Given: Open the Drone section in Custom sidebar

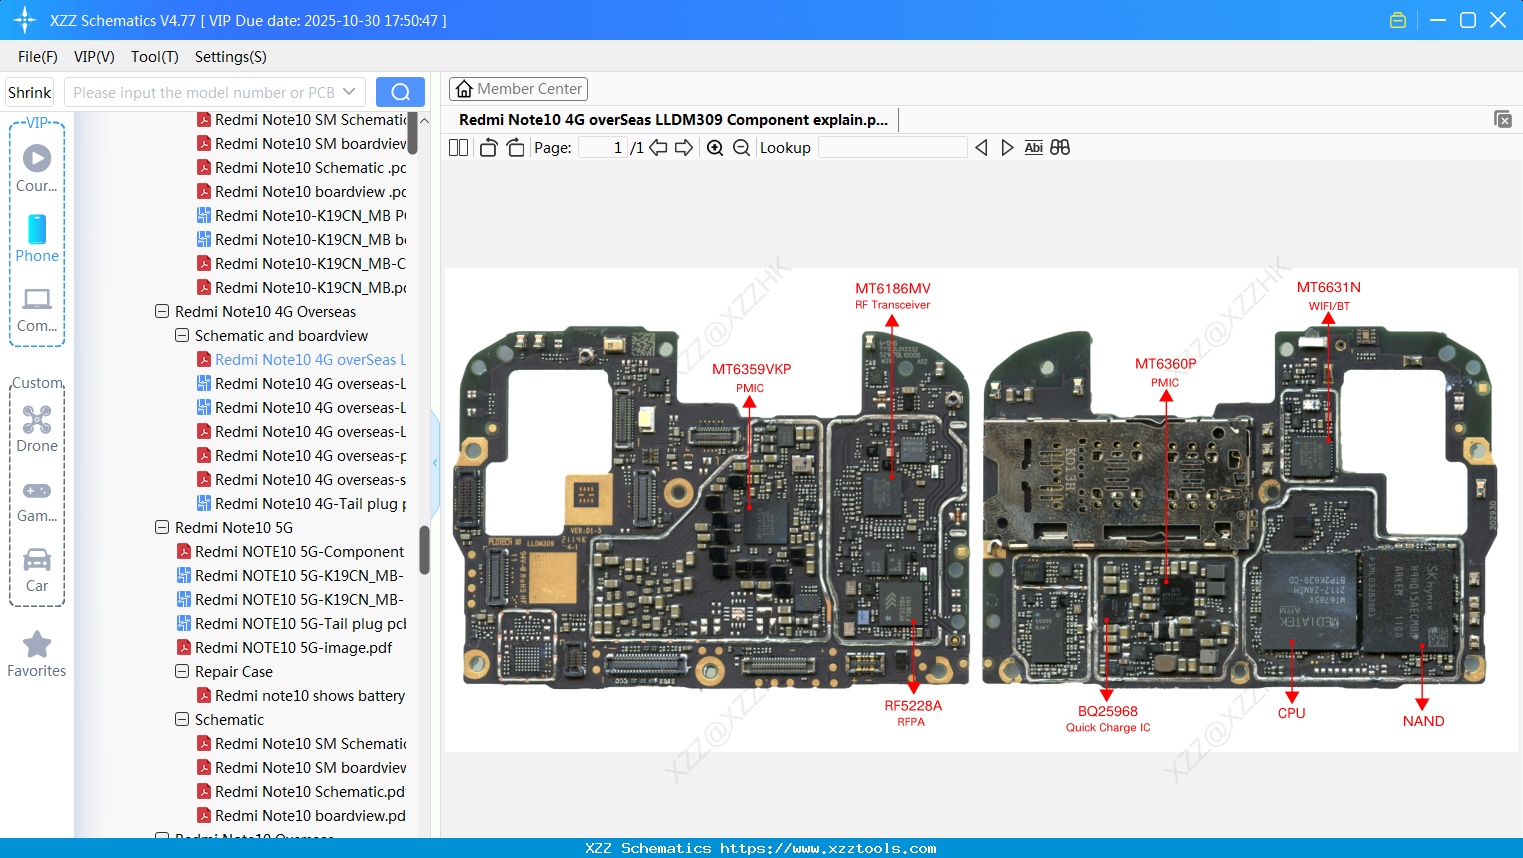Looking at the screenshot, I should tap(37, 429).
